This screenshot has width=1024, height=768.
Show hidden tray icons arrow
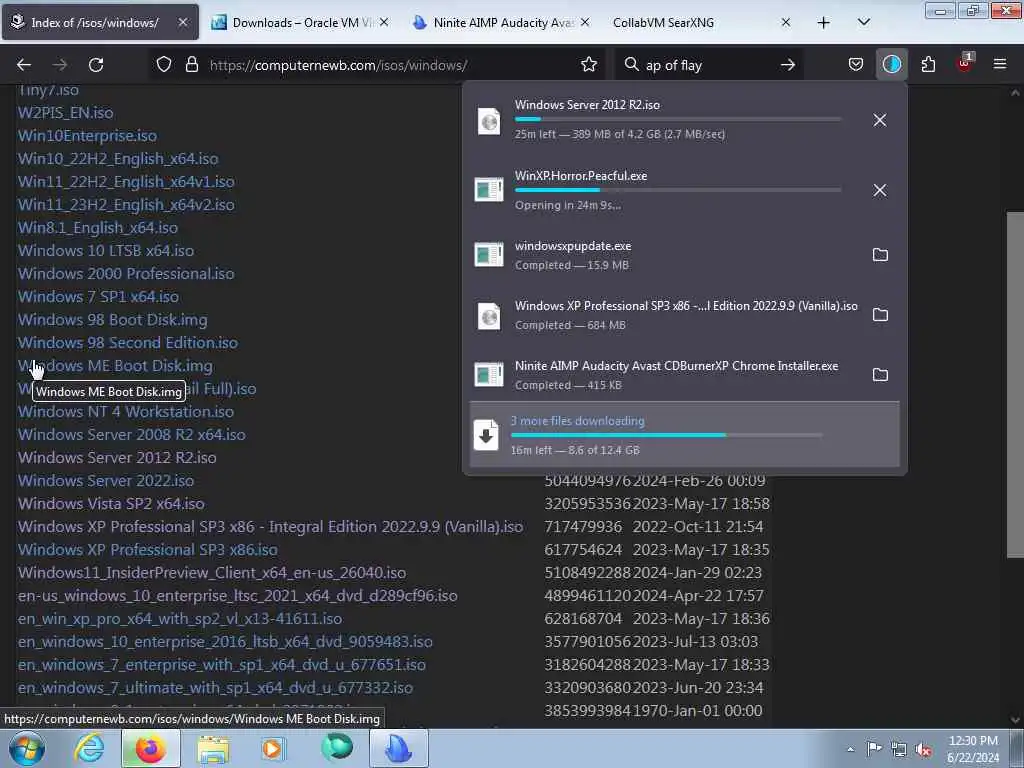[850, 750]
